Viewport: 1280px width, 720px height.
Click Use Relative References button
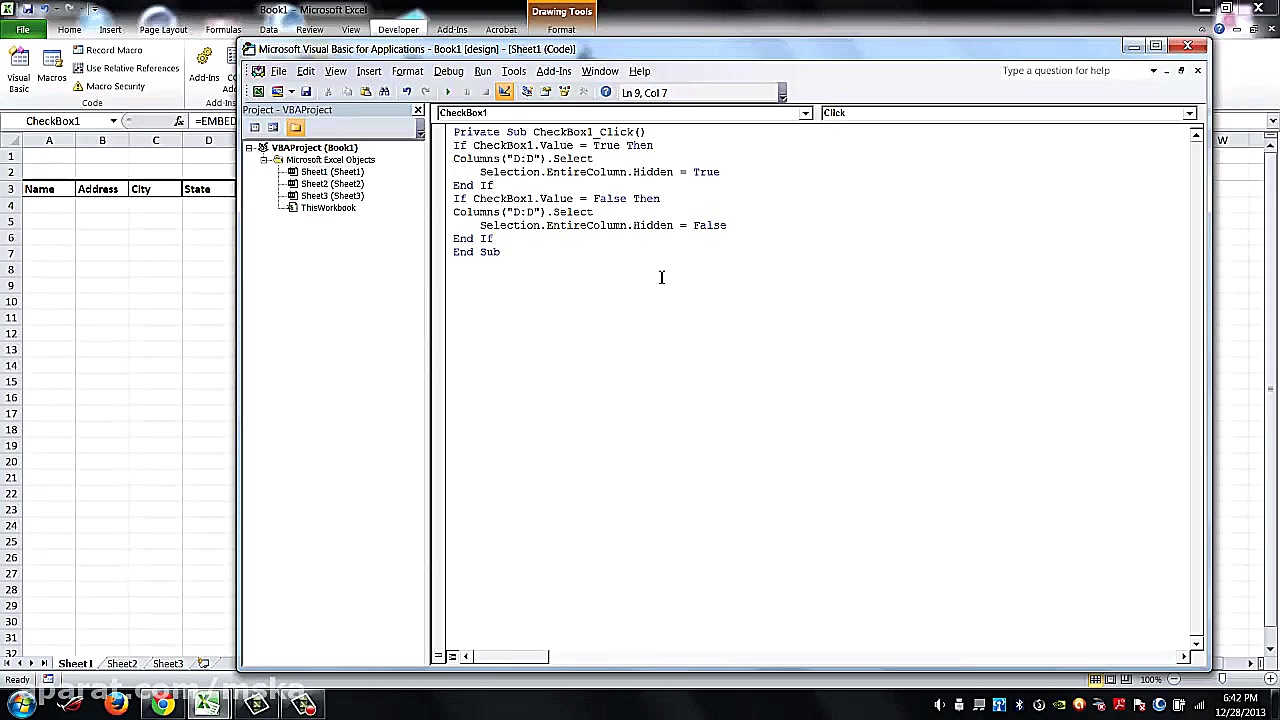point(126,68)
